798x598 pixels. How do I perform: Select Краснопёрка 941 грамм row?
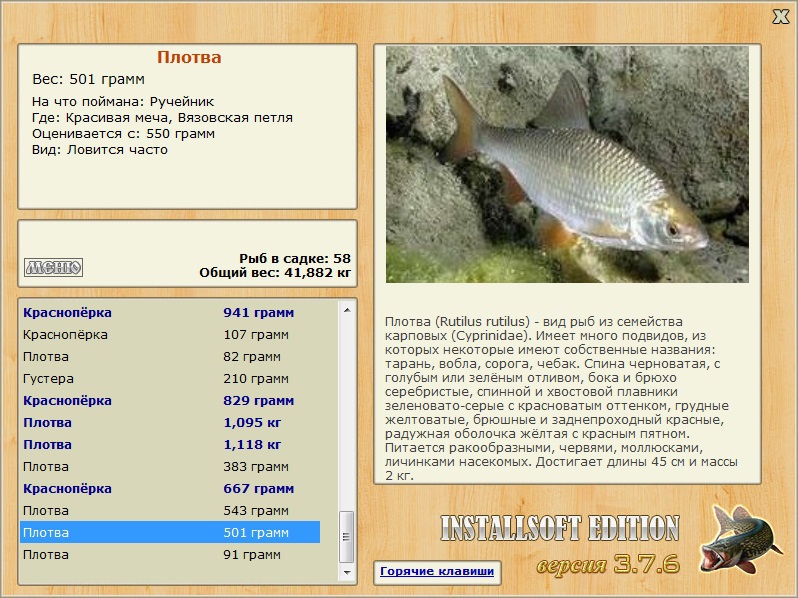coord(170,312)
